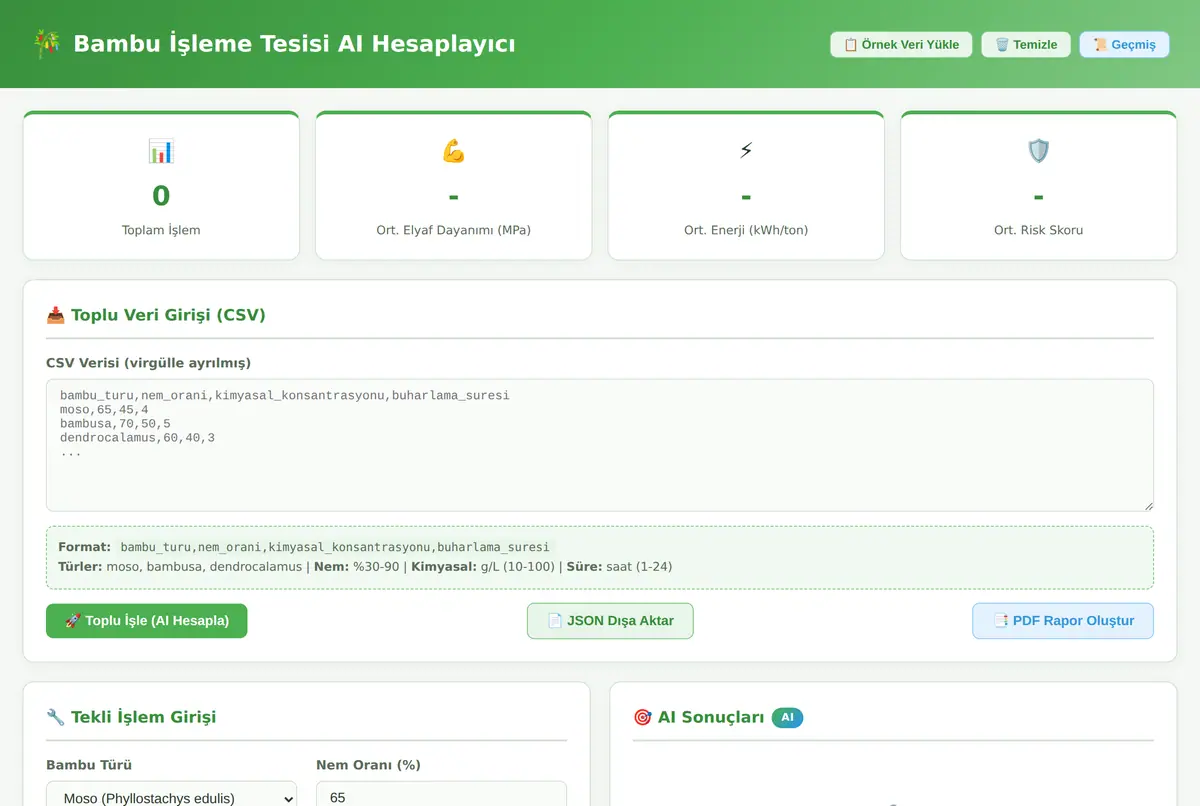Screen dimensions: 1200x806
Task: Click the Toplam İşlem value 0
Action: pos(161,196)
